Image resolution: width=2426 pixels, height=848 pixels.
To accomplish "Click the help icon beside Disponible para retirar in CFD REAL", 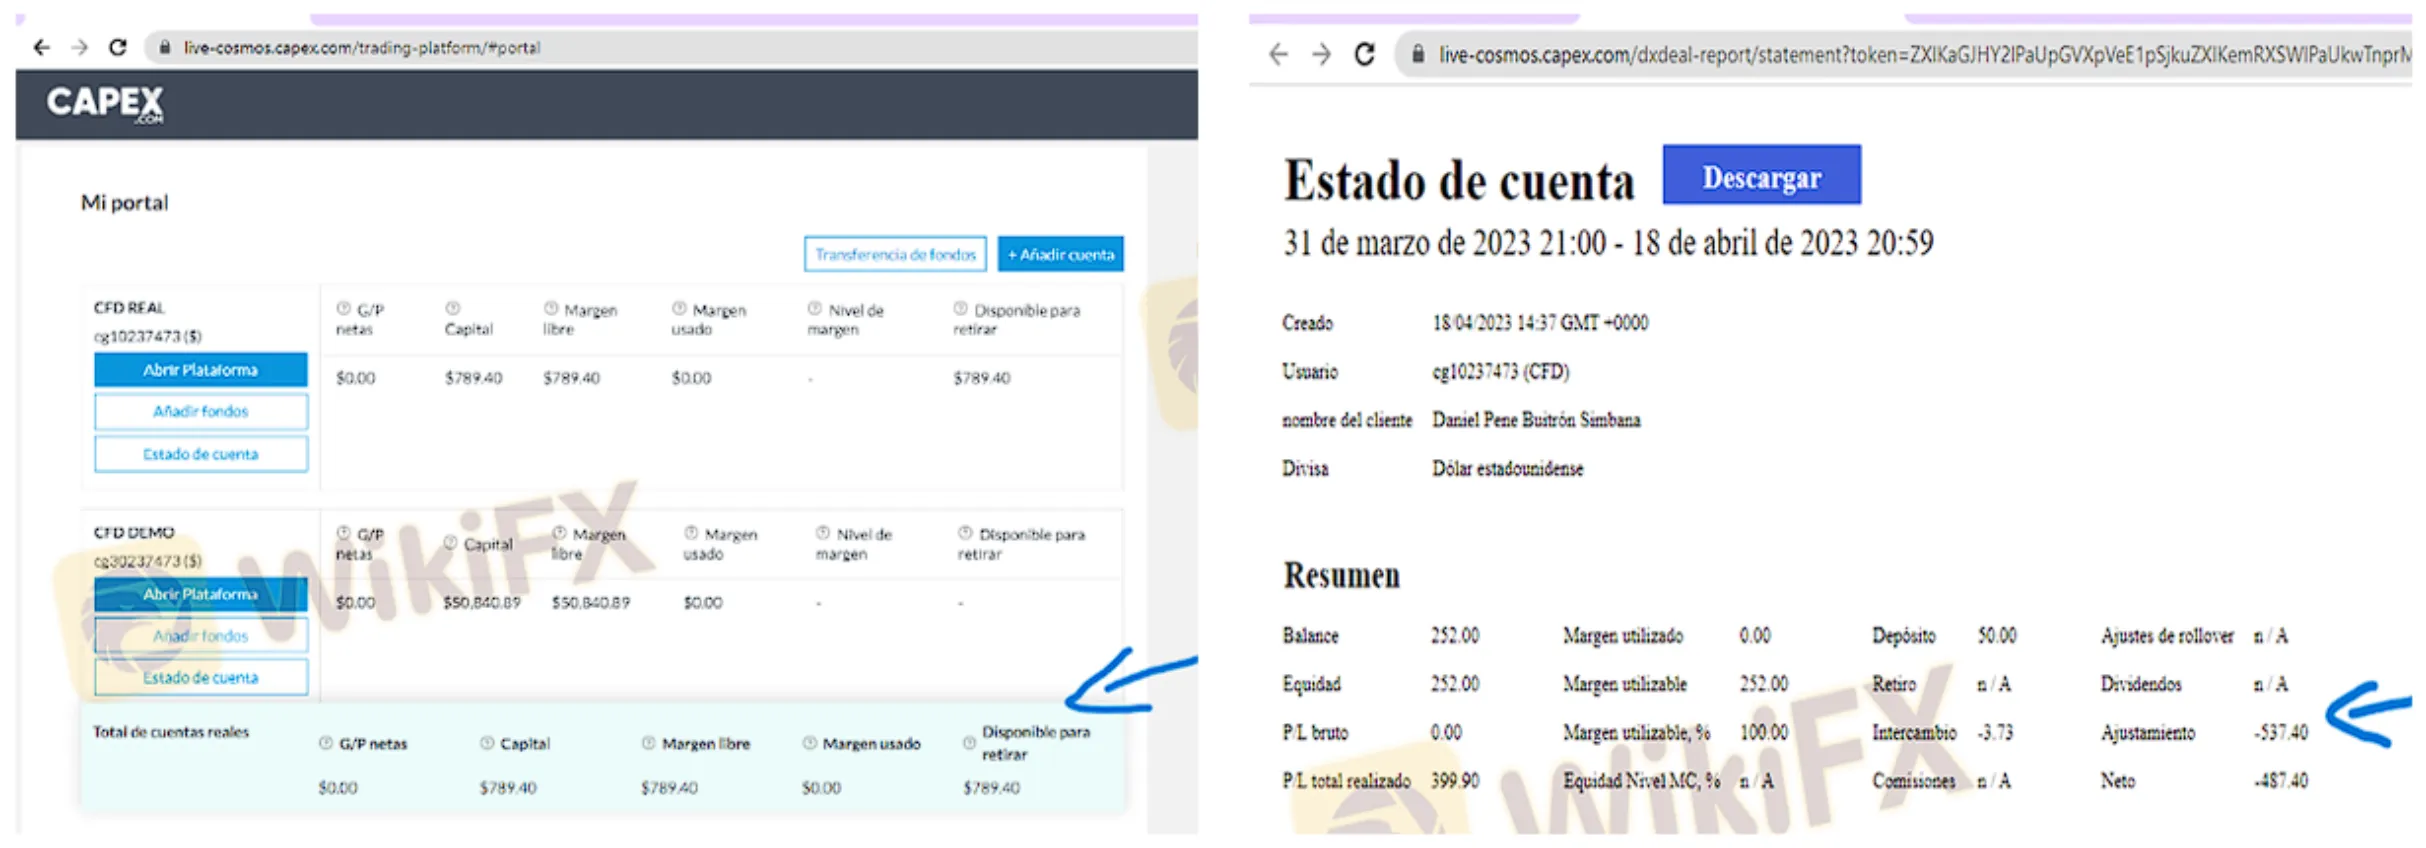I will pos(960,308).
